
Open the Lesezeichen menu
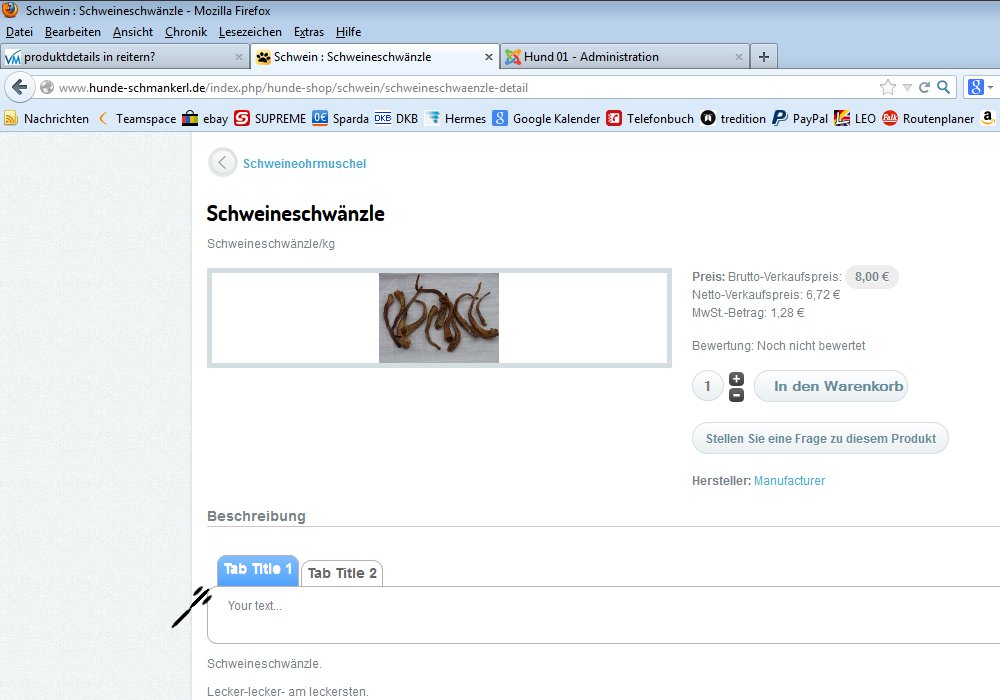(x=250, y=32)
